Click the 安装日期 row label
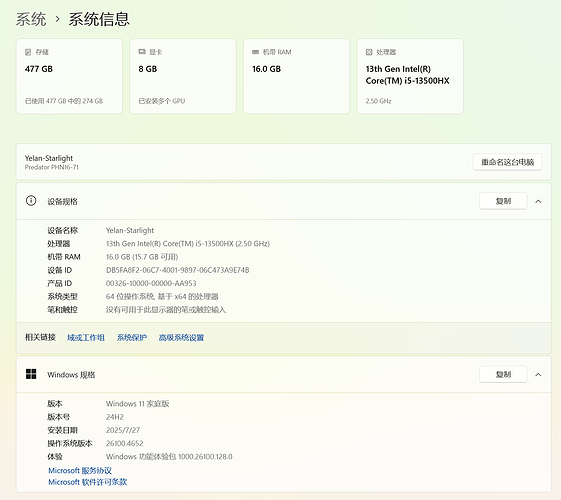This screenshot has width=561, height=500. 63,430
